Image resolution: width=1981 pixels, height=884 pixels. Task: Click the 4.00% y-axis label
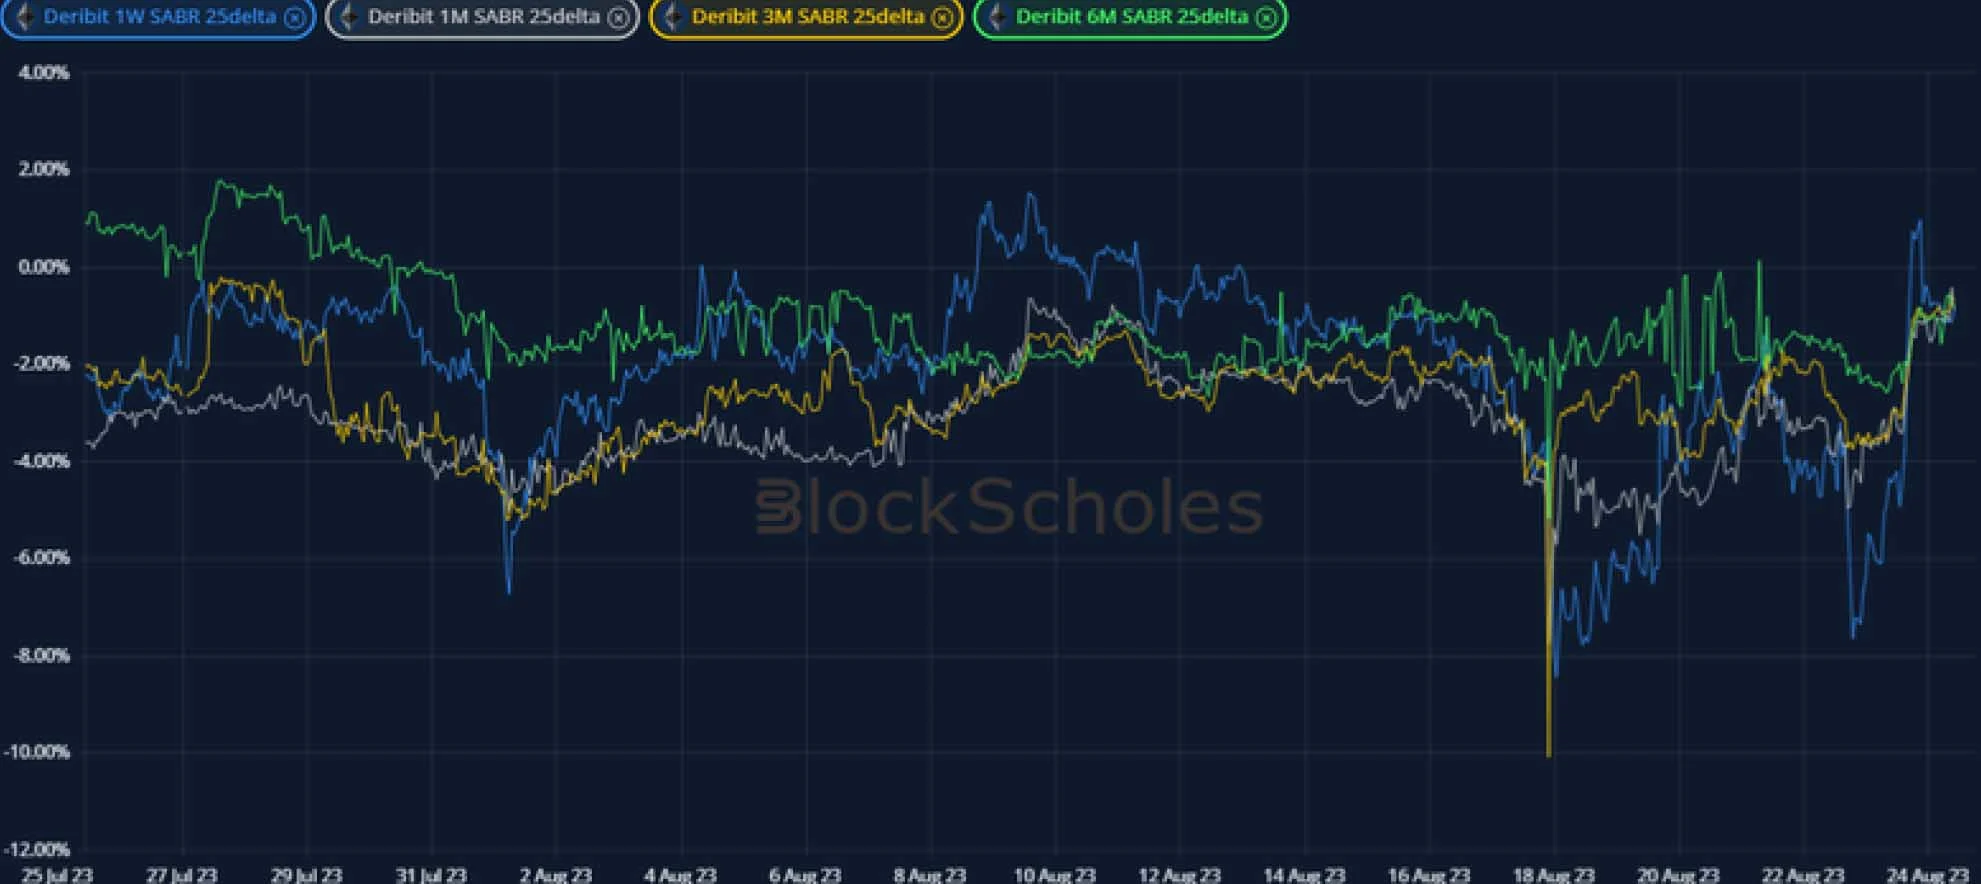point(43,73)
